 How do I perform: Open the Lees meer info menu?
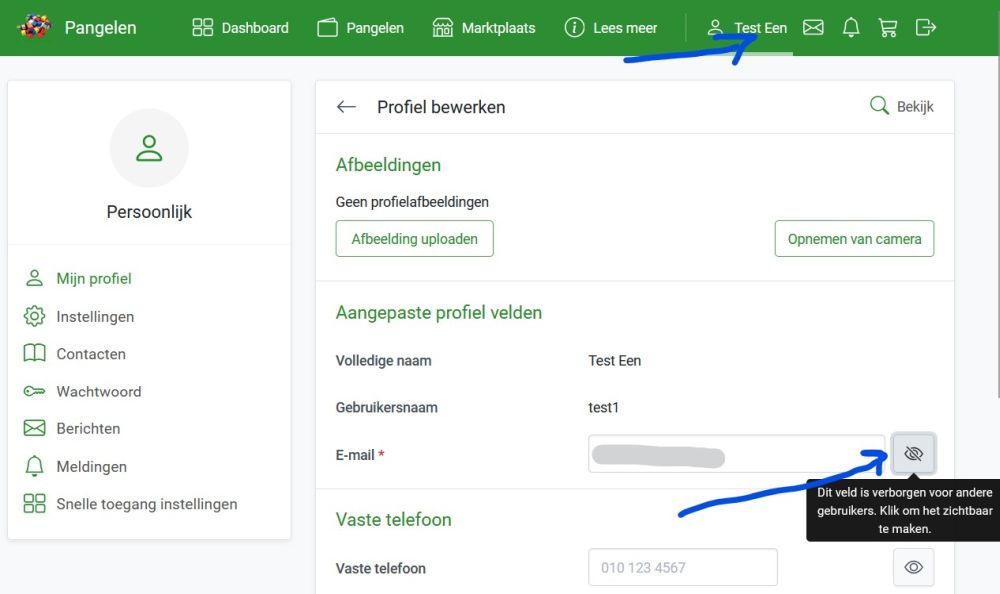[611, 27]
